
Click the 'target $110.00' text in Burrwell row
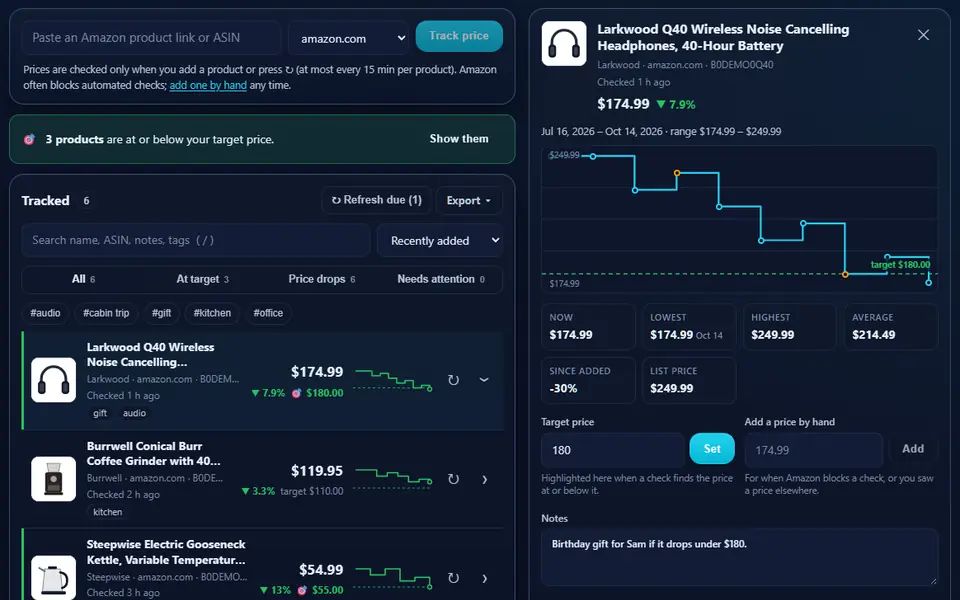[312, 491]
